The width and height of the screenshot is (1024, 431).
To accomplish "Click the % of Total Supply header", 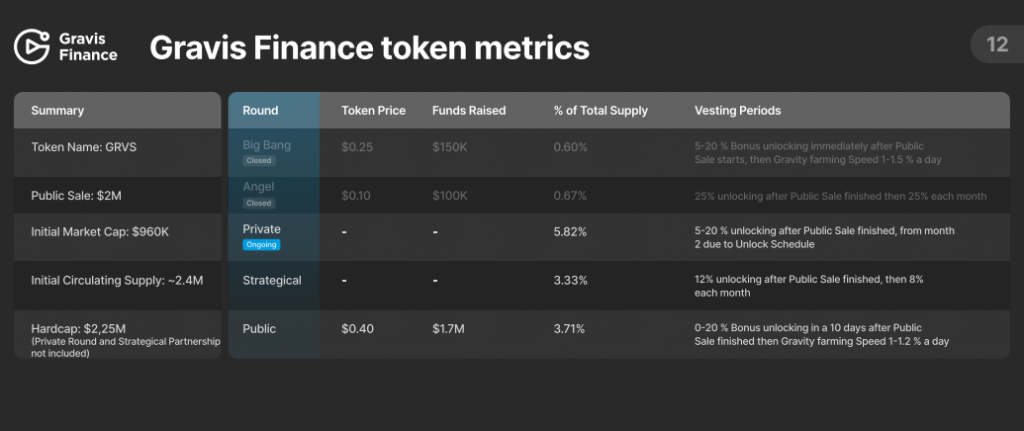I will tap(600, 110).
